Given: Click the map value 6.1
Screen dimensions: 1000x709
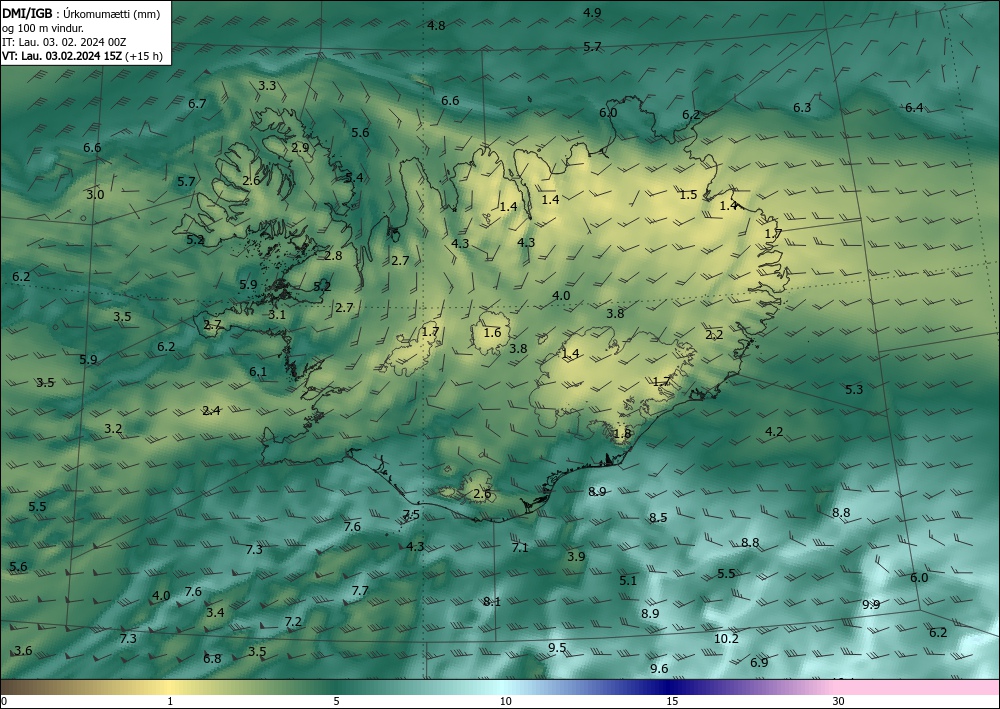Looking at the screenshot, I should (x=258, y=372).
